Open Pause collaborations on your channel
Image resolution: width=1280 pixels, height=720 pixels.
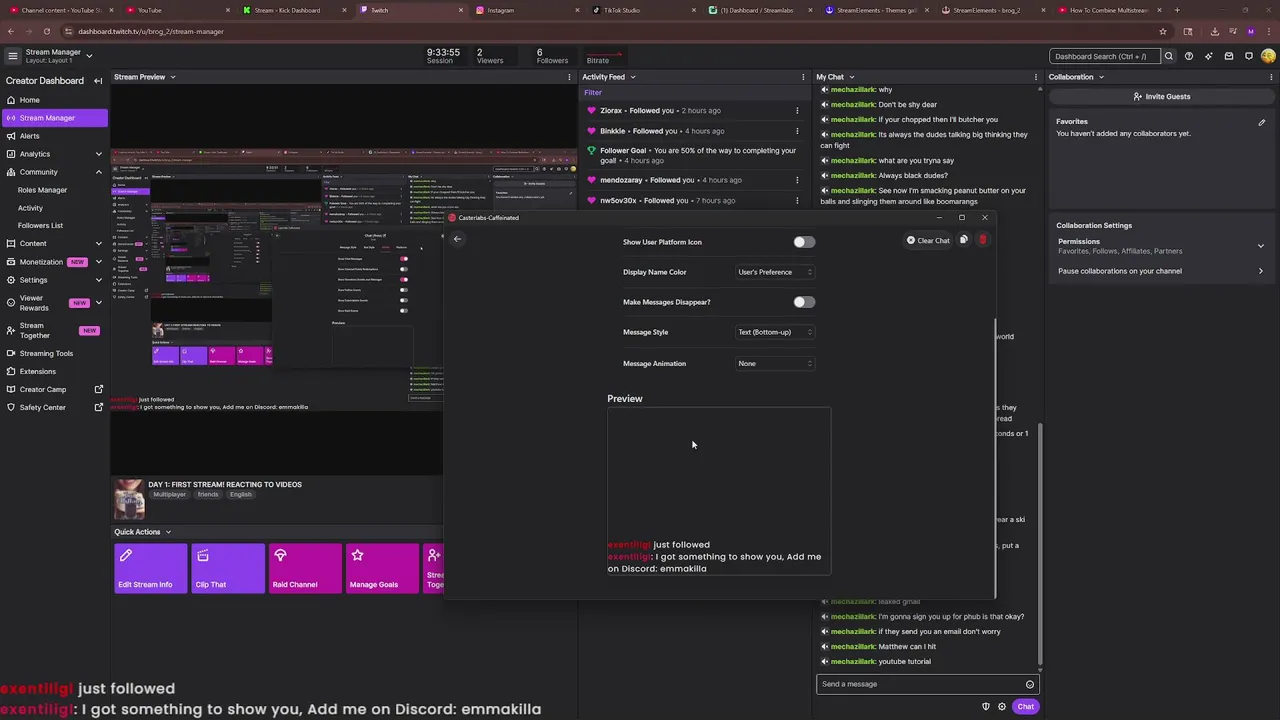pyautogui.click(x=1160, y=271)
